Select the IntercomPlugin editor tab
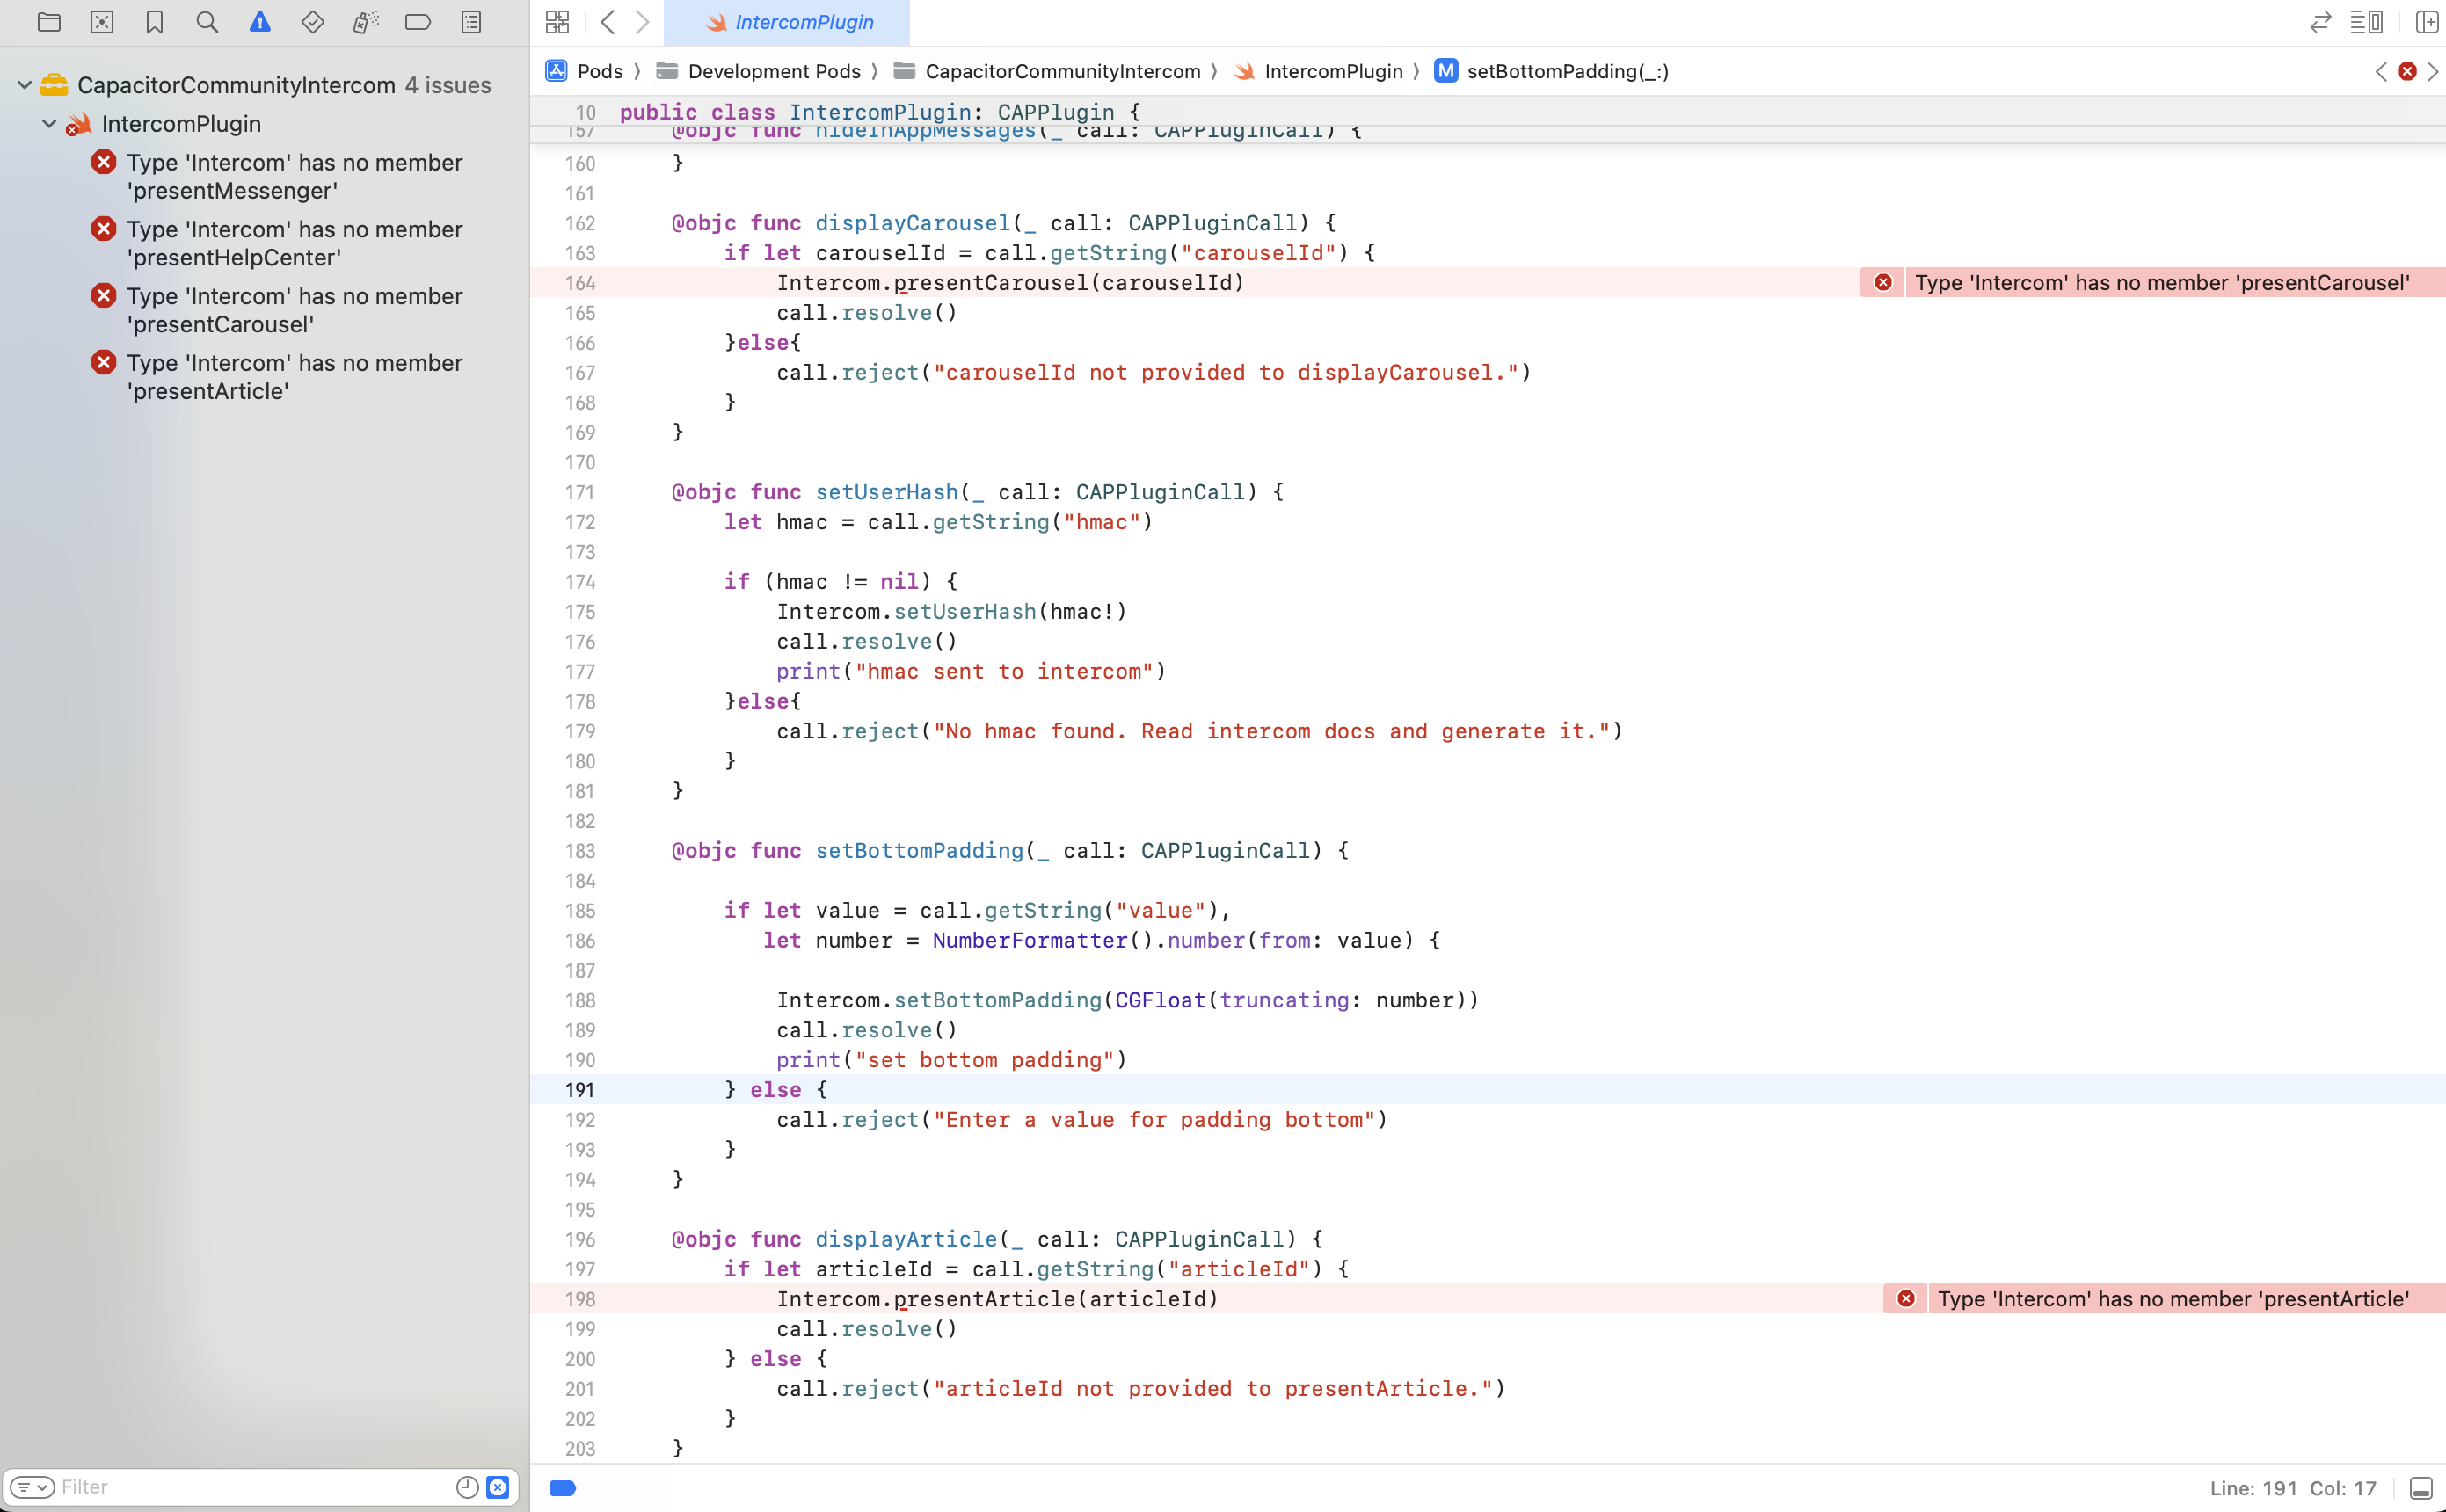 pos(787,22)
